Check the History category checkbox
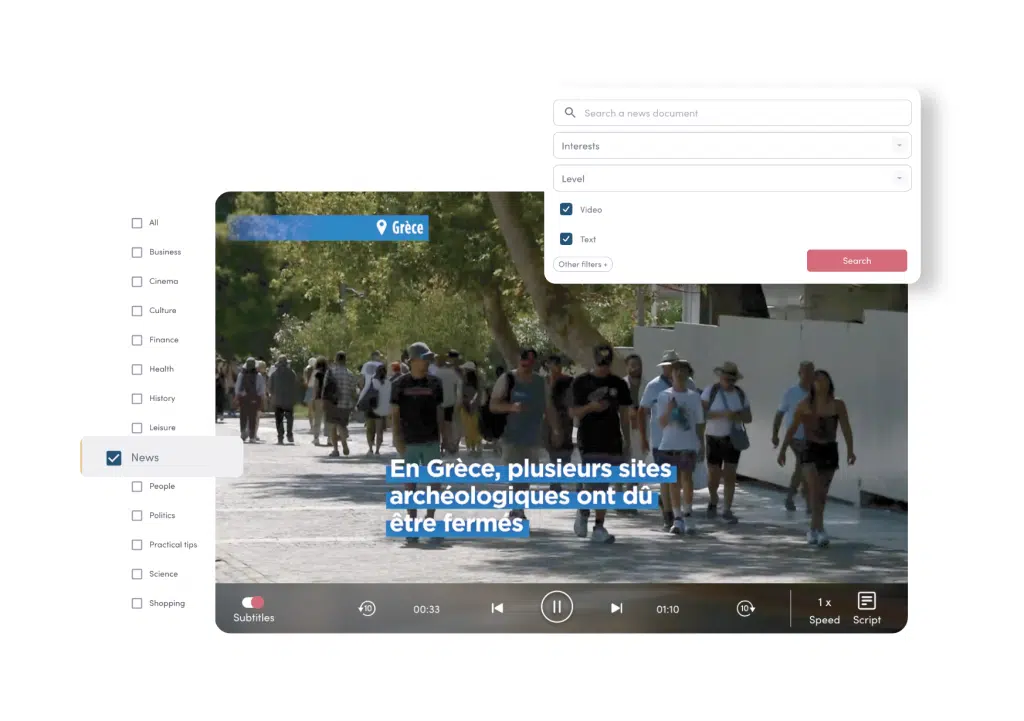The image size is (1024, 721). point(136,398)
